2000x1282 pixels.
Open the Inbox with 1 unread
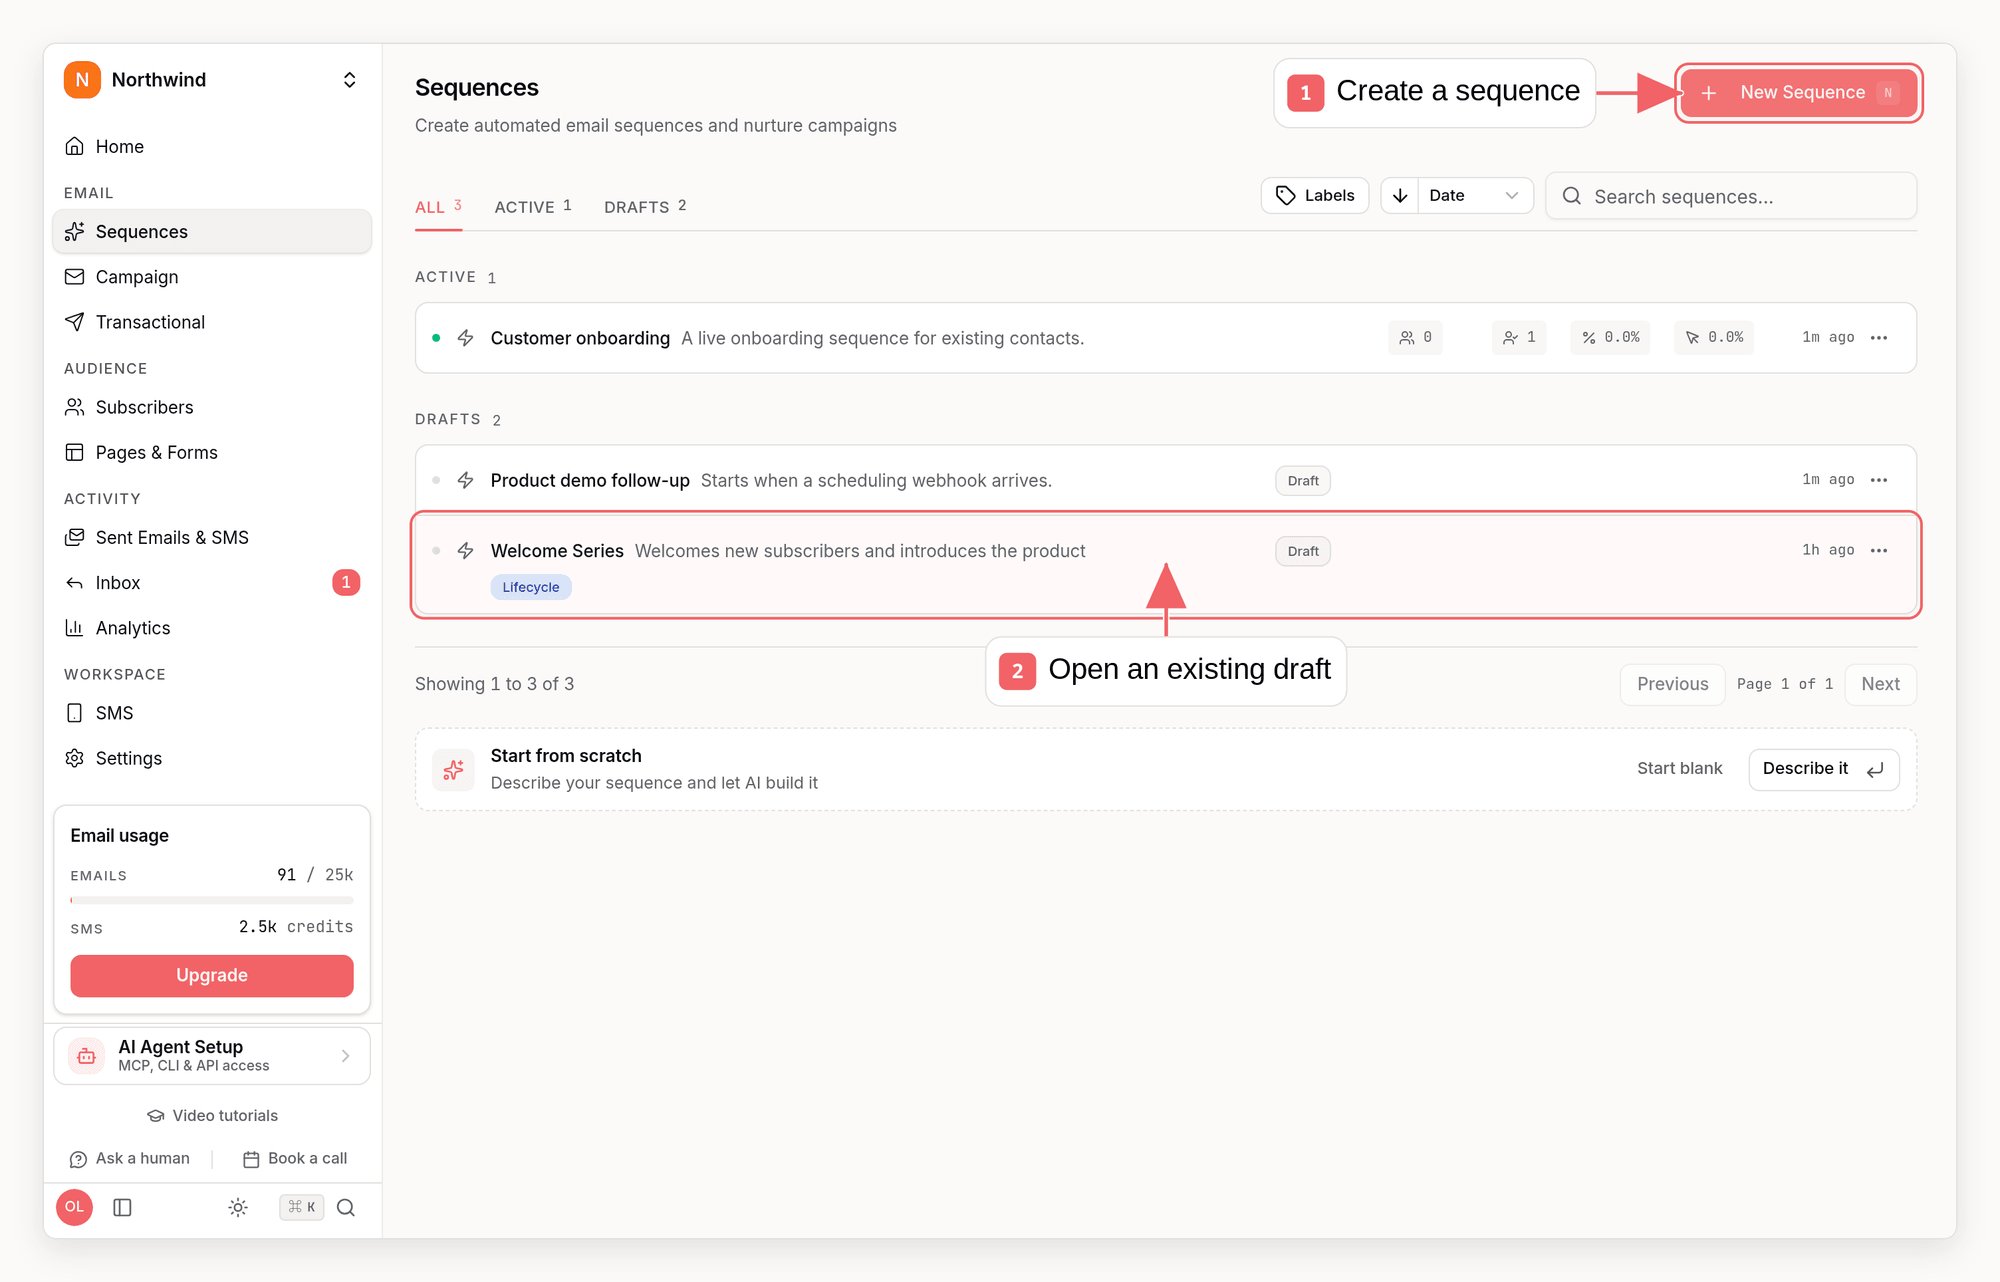pyautogui.click(x=211, y=582)
